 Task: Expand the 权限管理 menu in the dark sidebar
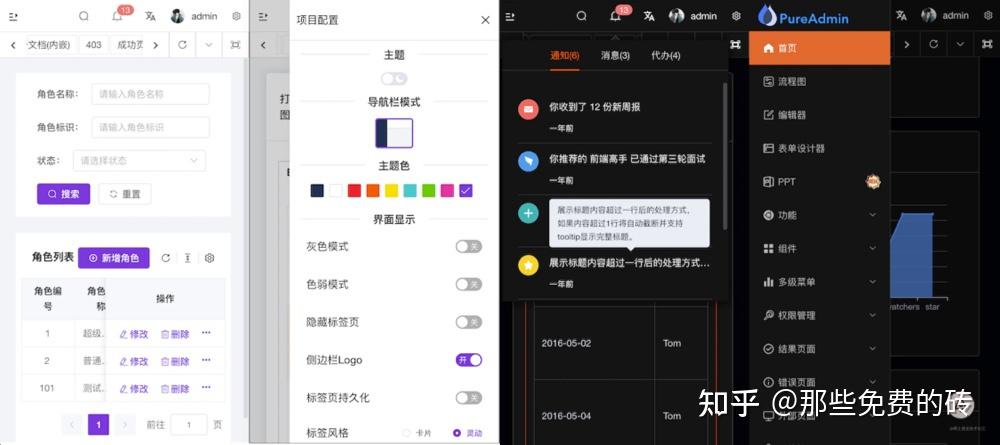click(x=820, y=315)
